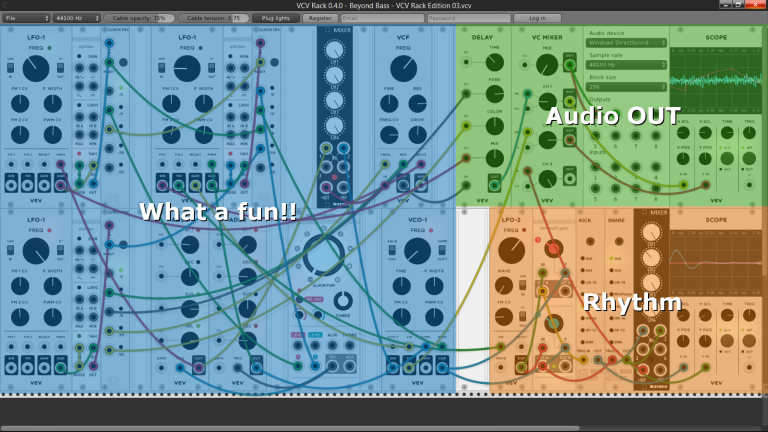Toggle the Plug lights button

click(x=276, y=18)
